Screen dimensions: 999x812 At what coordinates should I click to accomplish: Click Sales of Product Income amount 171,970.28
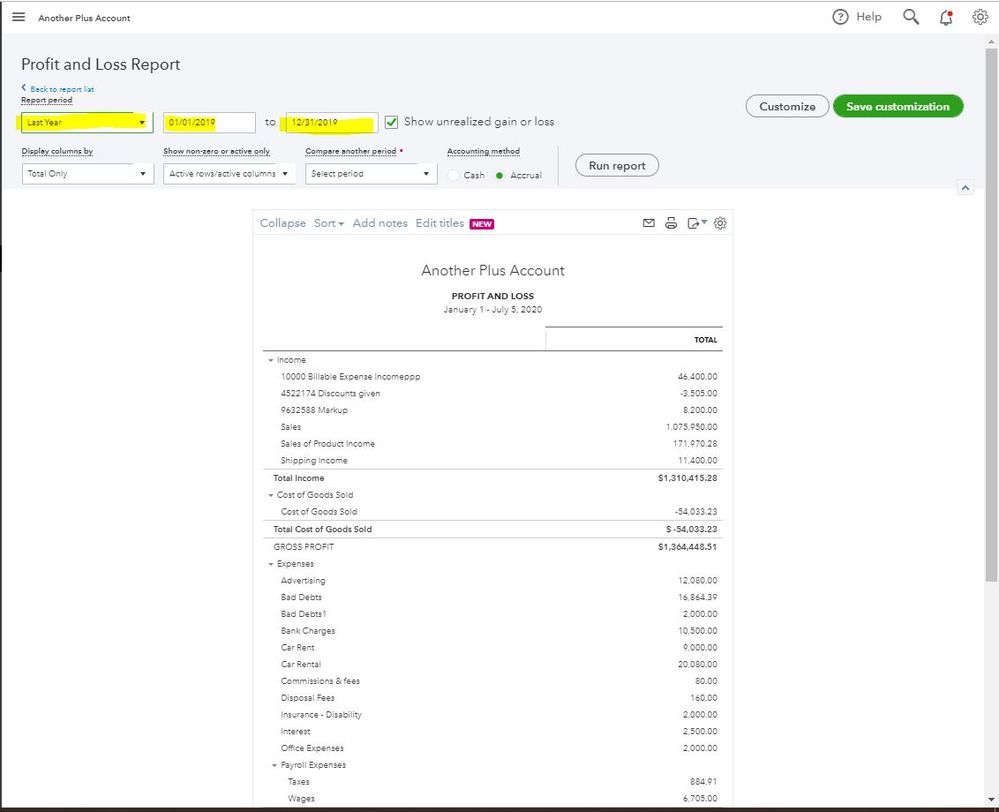click(695, 444)
